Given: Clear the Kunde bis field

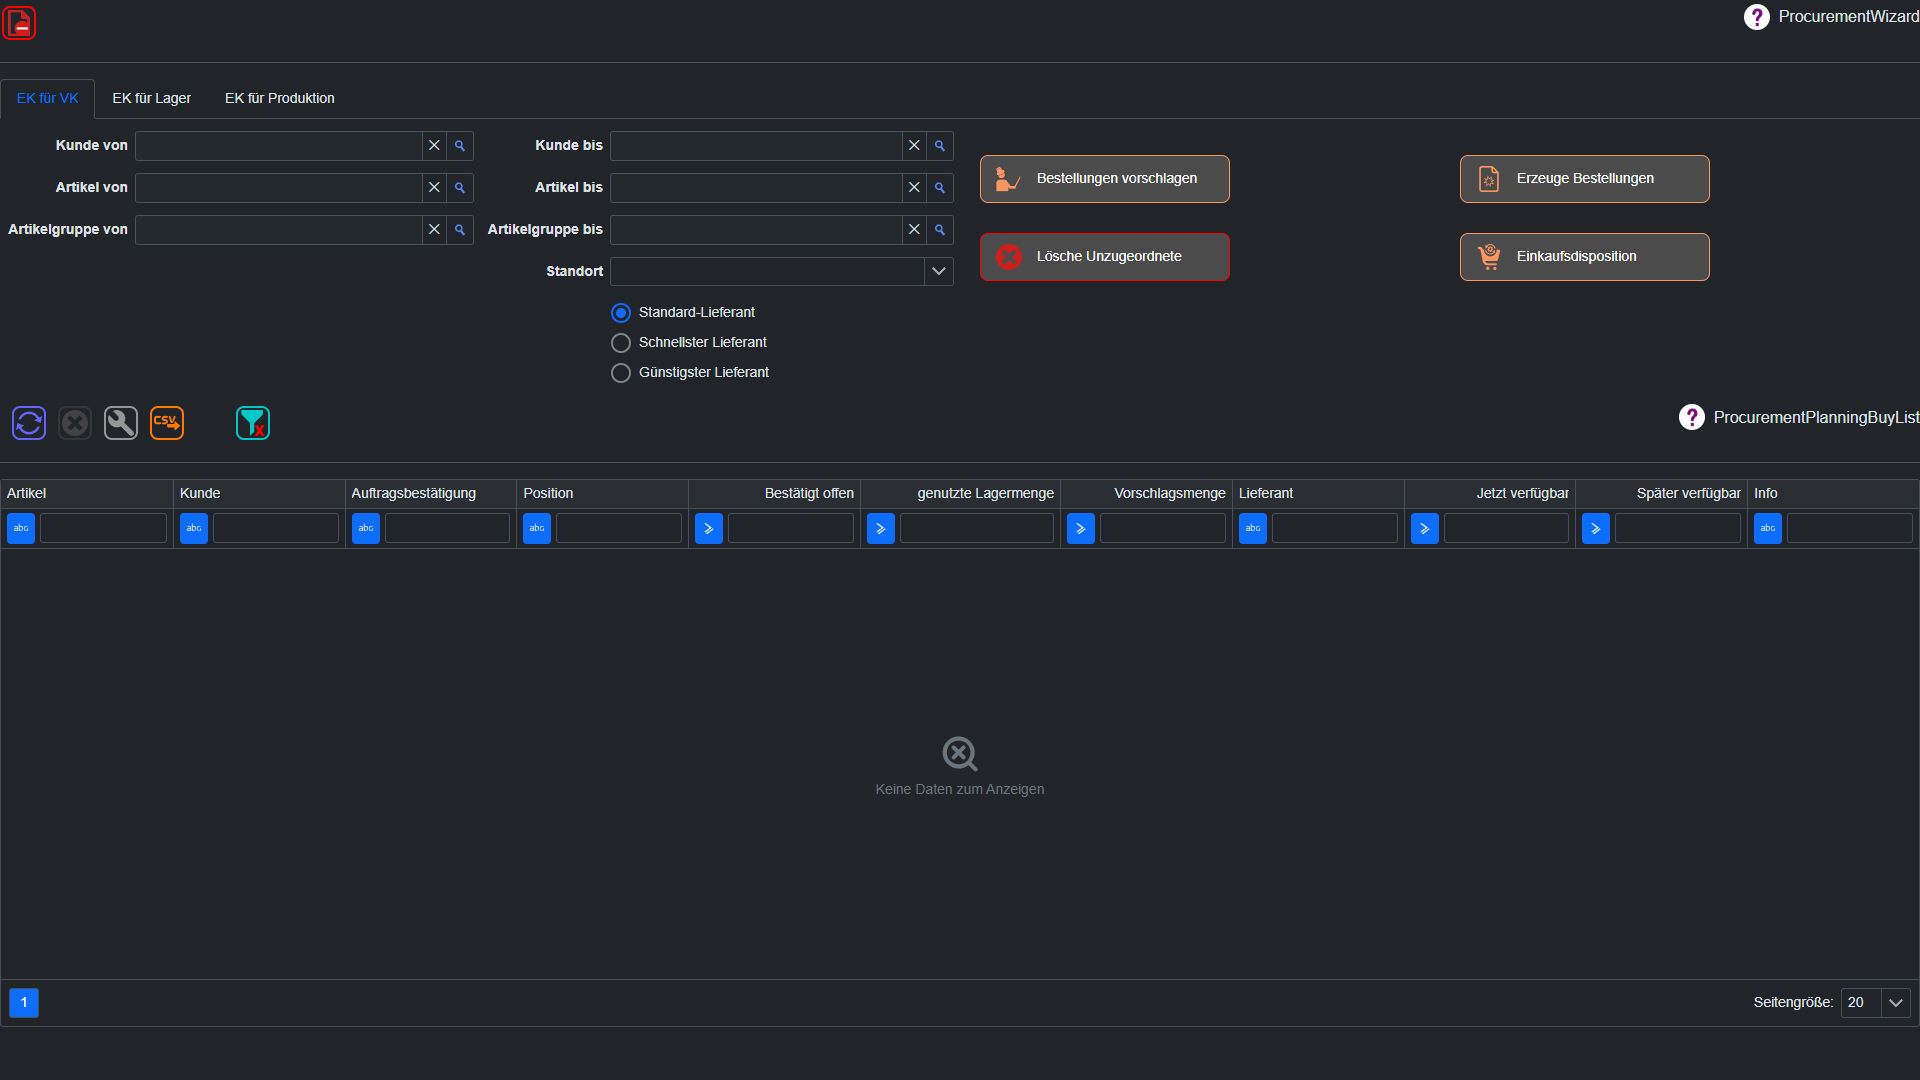Looking at the screenshot, I should point(914,146).
